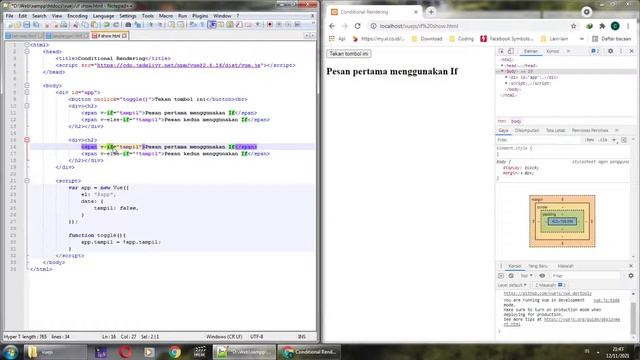This screenshot has height=360, width=640.
Task: Switch to Notepad++ window from taskbar
Action: coord(243,352)
